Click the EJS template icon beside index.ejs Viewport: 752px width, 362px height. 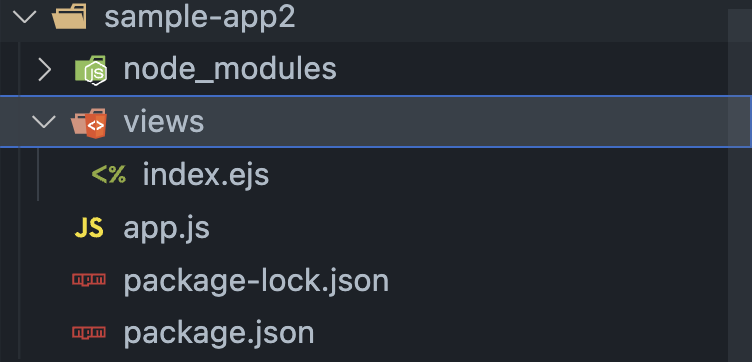(109, 175)
